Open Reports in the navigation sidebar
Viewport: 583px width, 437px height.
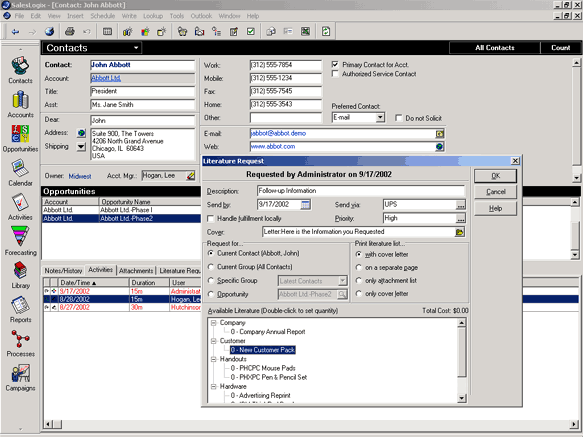[x=20, y=309]
